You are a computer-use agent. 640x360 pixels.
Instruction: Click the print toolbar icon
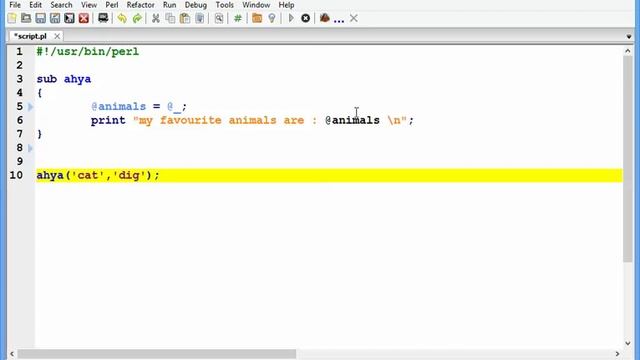pyautogui.click(x=103, y=18)
